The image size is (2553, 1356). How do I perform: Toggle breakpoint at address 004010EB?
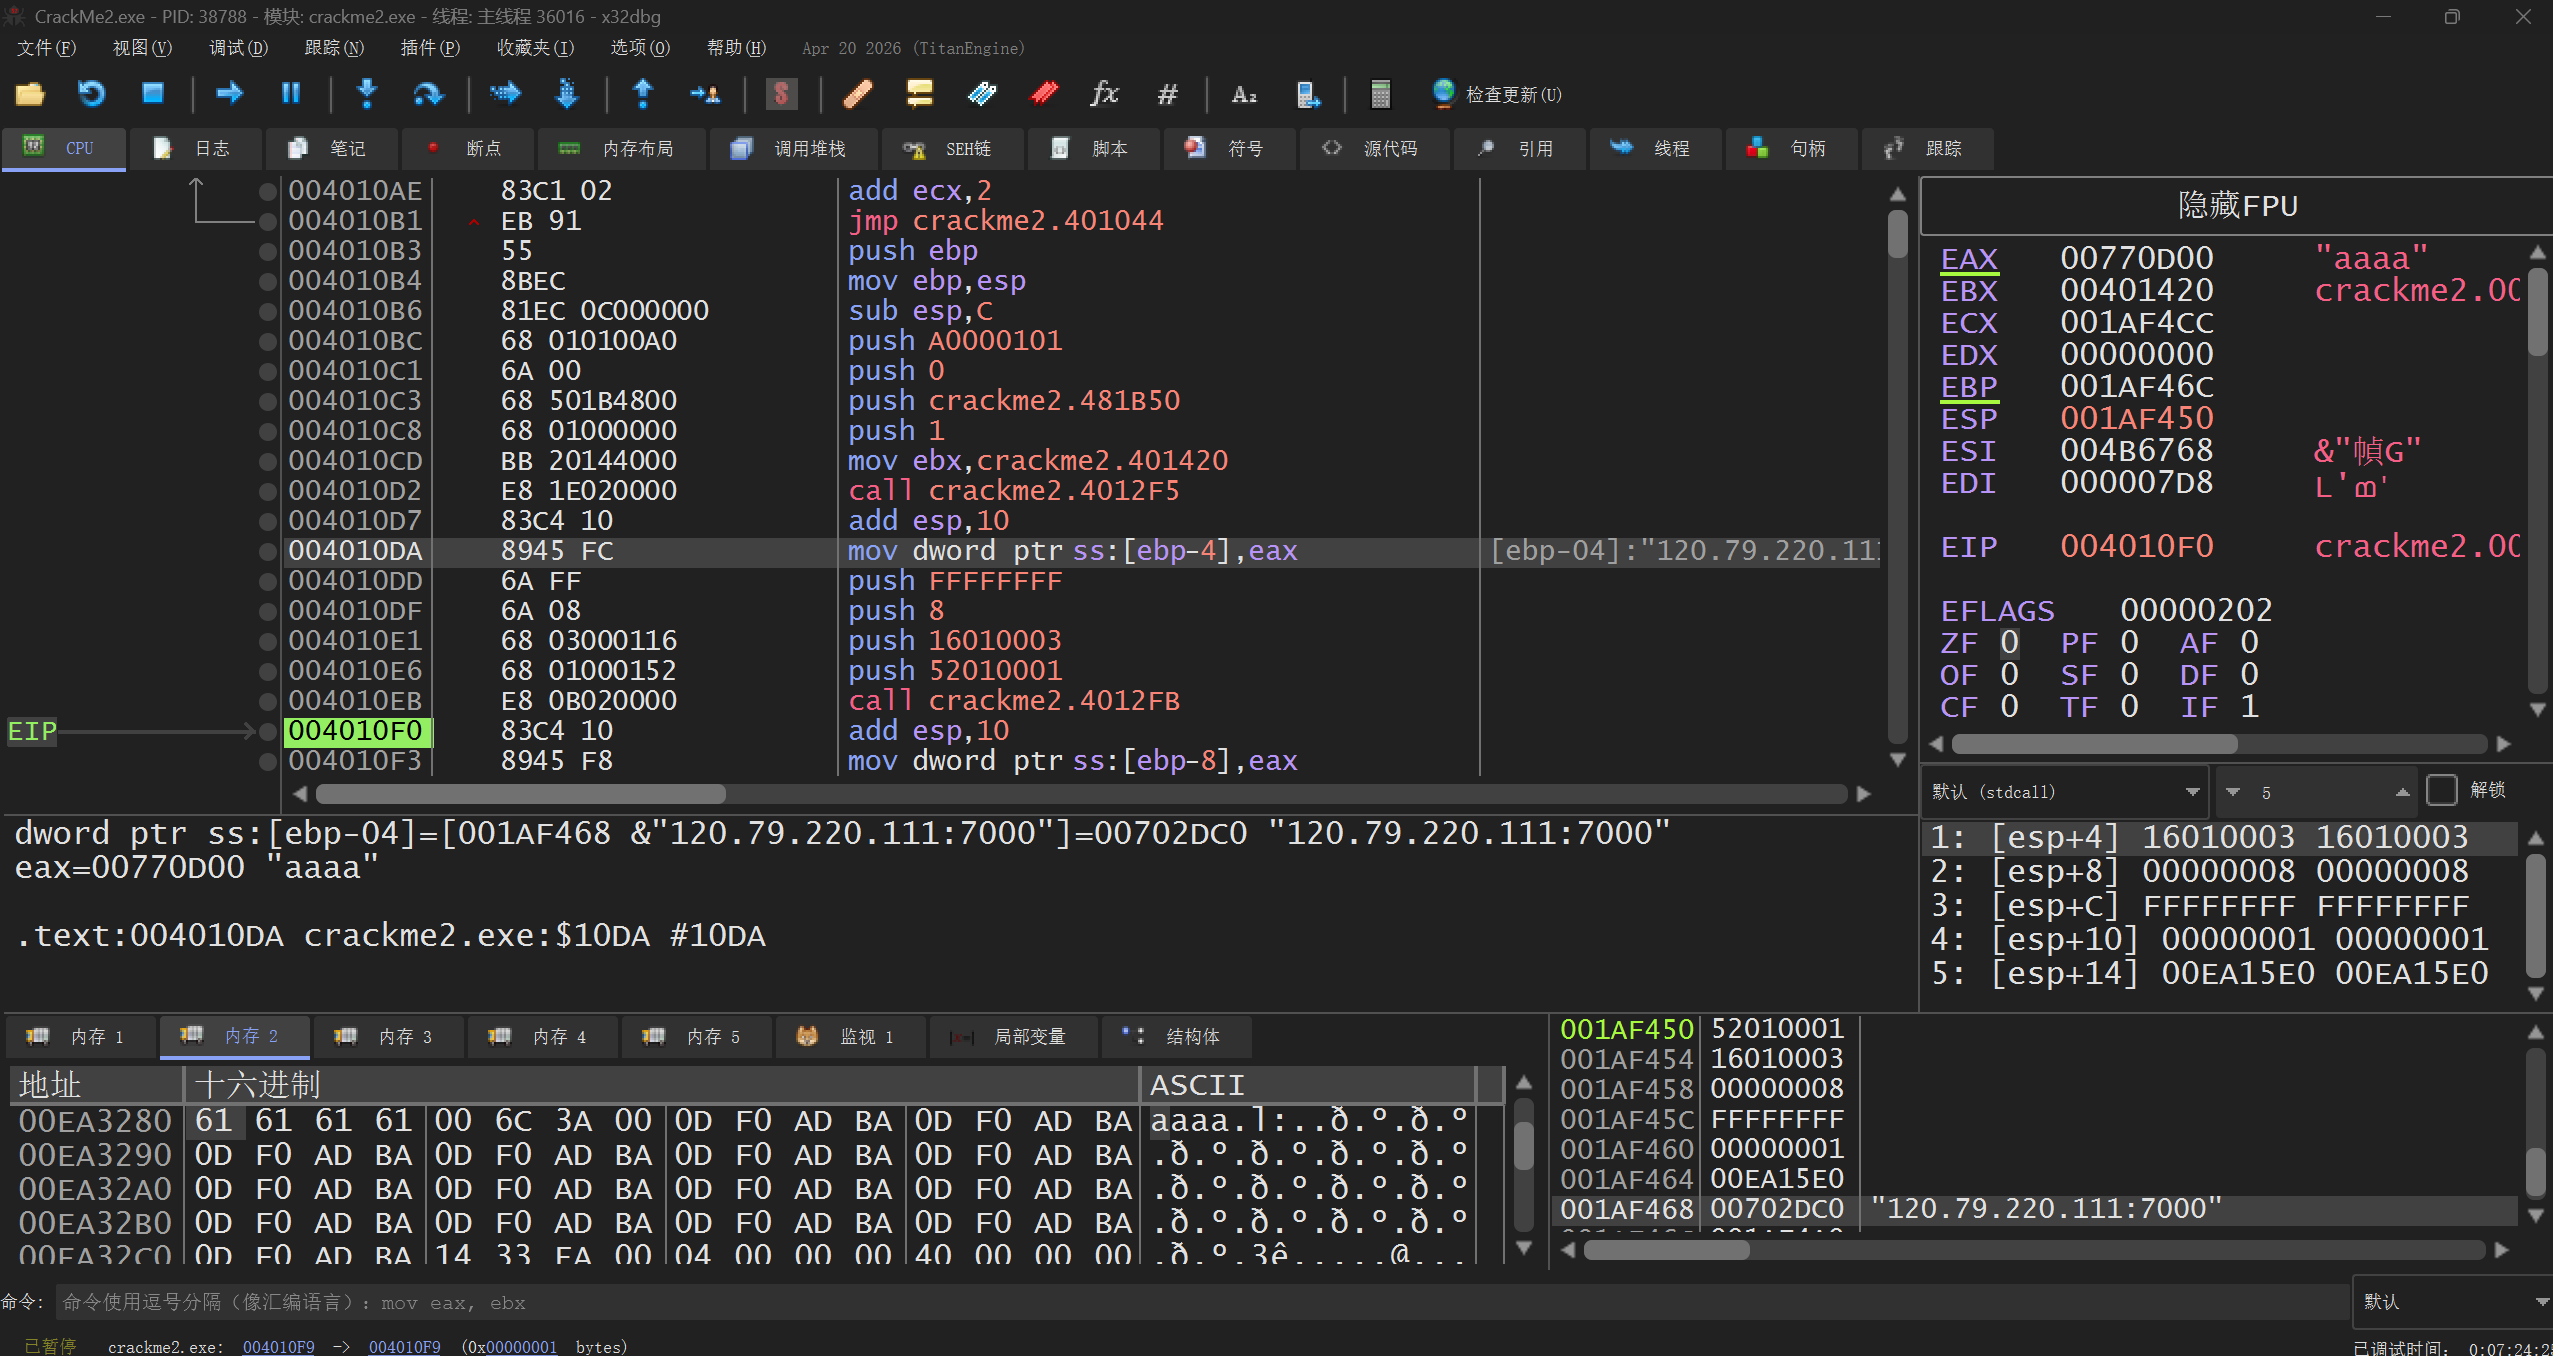[267, 701]
